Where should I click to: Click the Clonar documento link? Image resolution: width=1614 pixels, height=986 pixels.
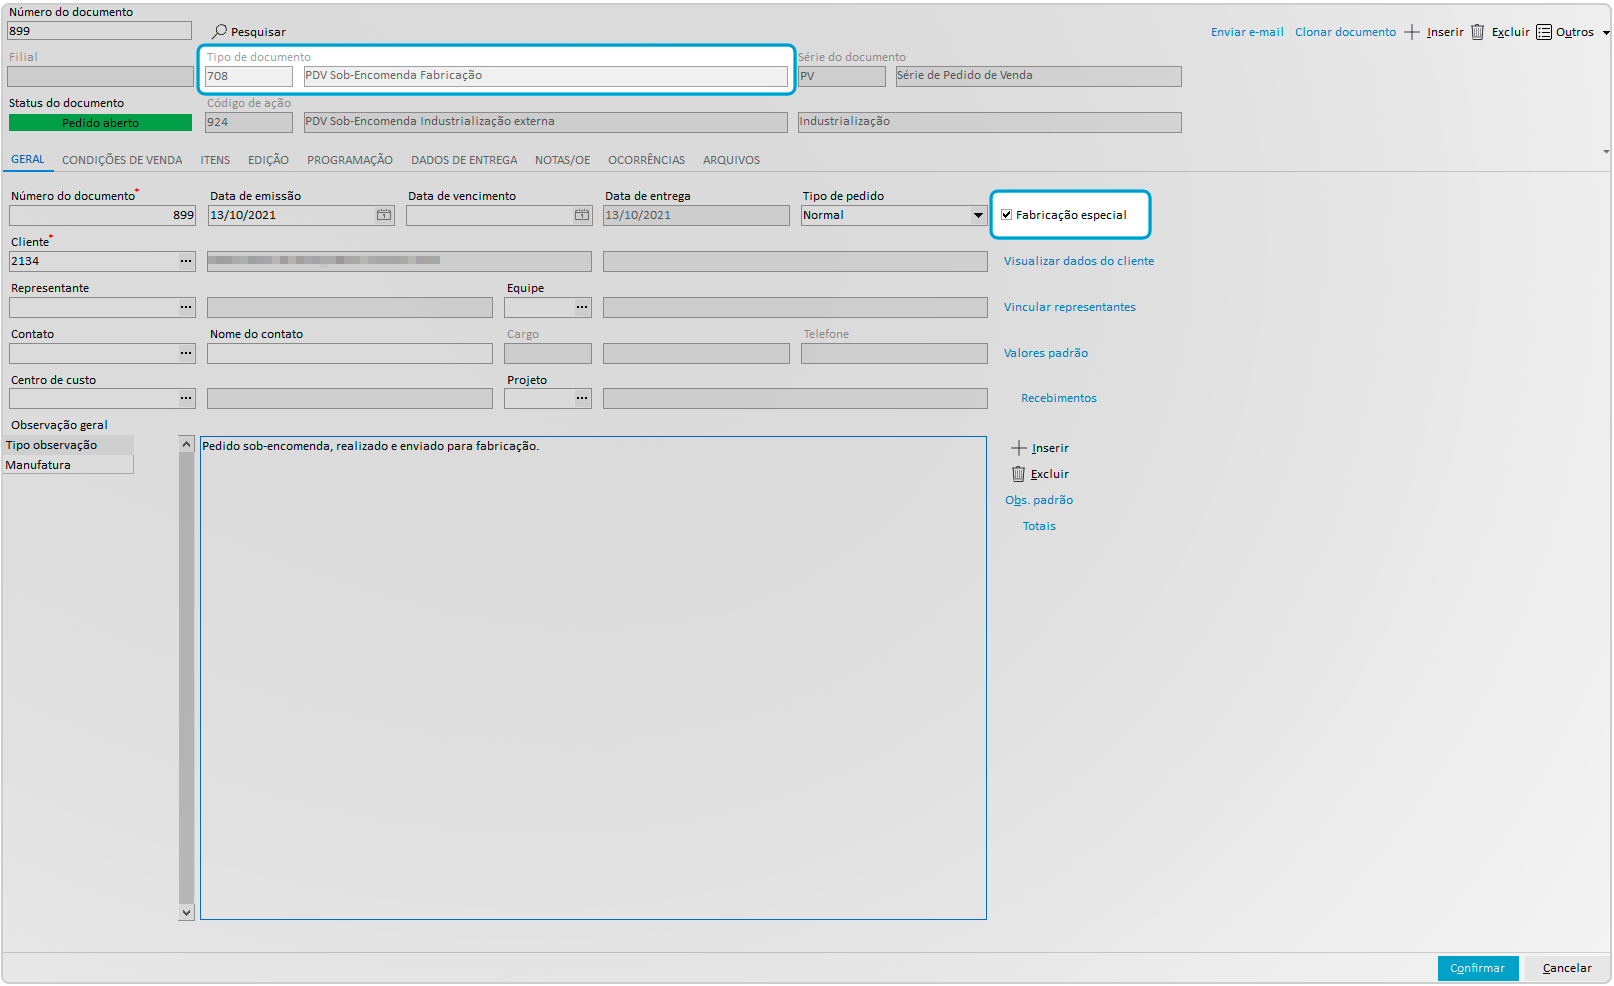1345,32
